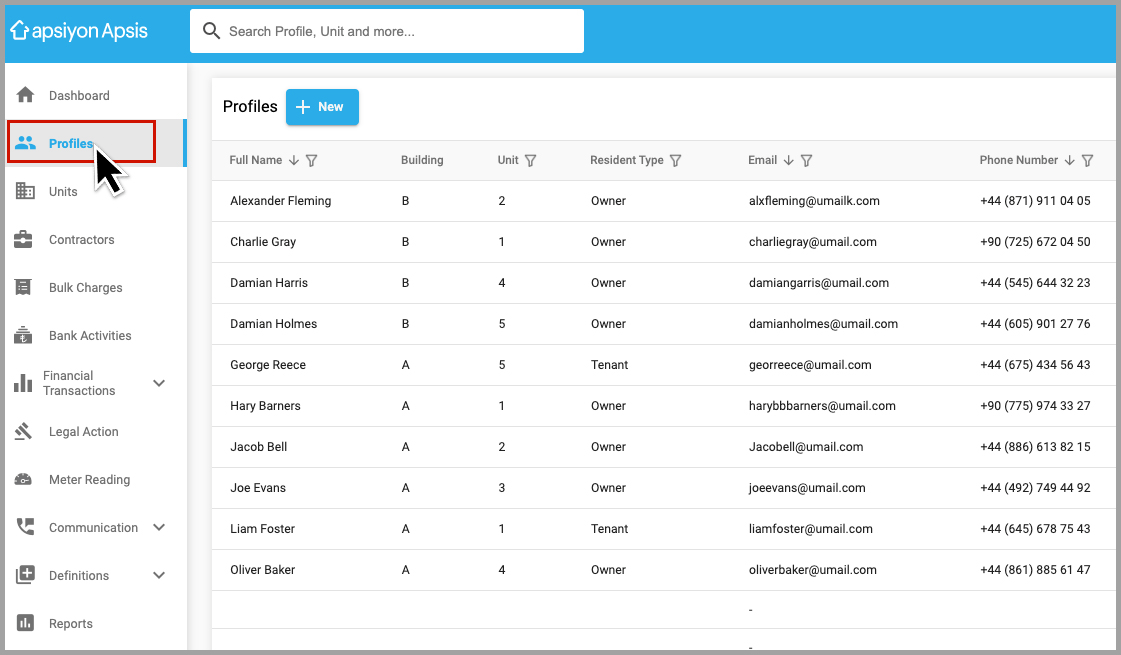The height and width of the screenshot is (655, 1121).
Task: Click the Meter Reading gauge icon
Action: (x=24, y=479)
